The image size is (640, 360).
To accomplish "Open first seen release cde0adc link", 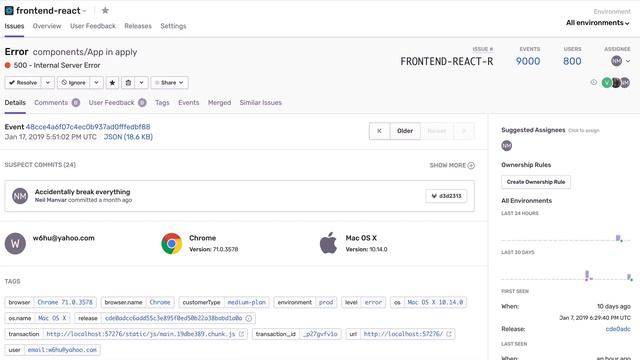I will (618, 329).
